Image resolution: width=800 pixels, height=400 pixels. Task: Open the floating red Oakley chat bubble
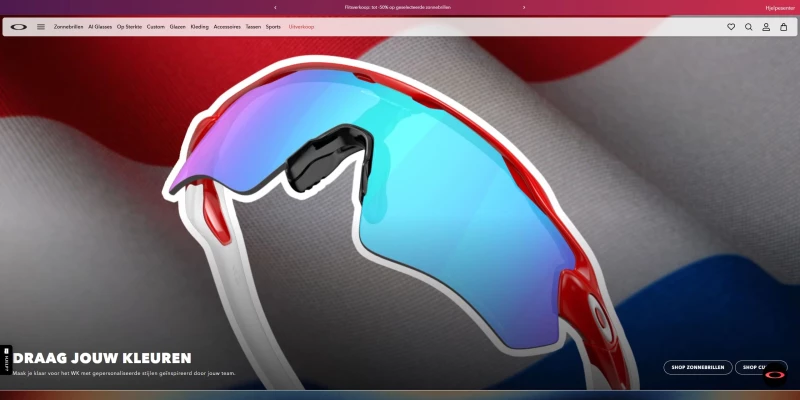point(775,374)
